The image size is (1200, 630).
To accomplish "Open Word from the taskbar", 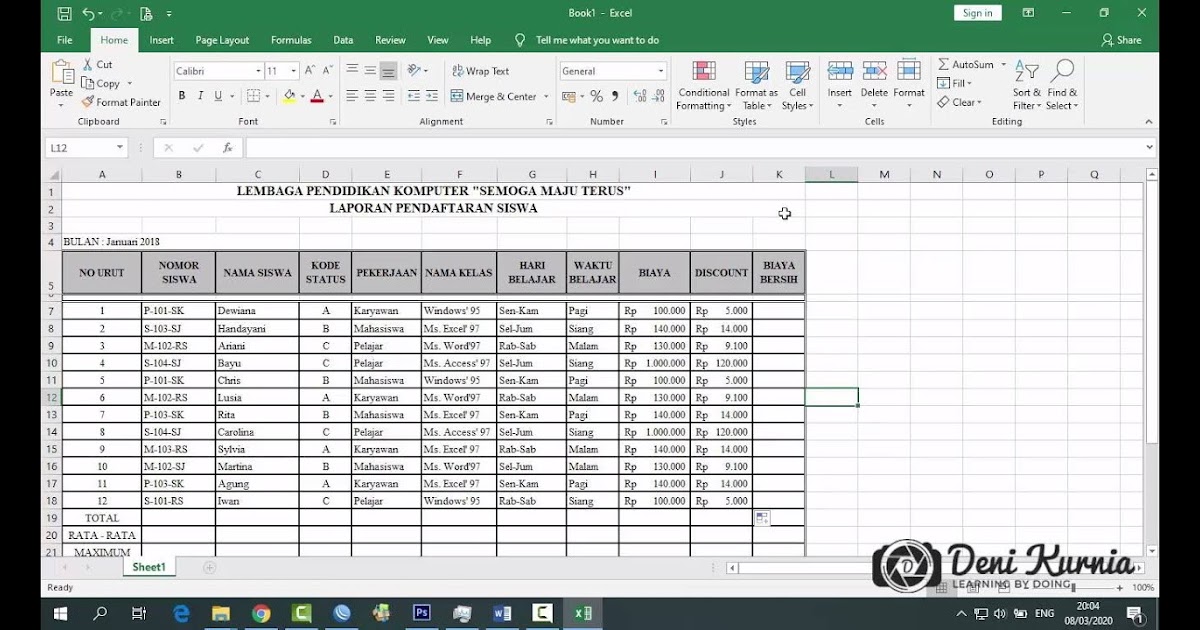I will click(502, 613).
